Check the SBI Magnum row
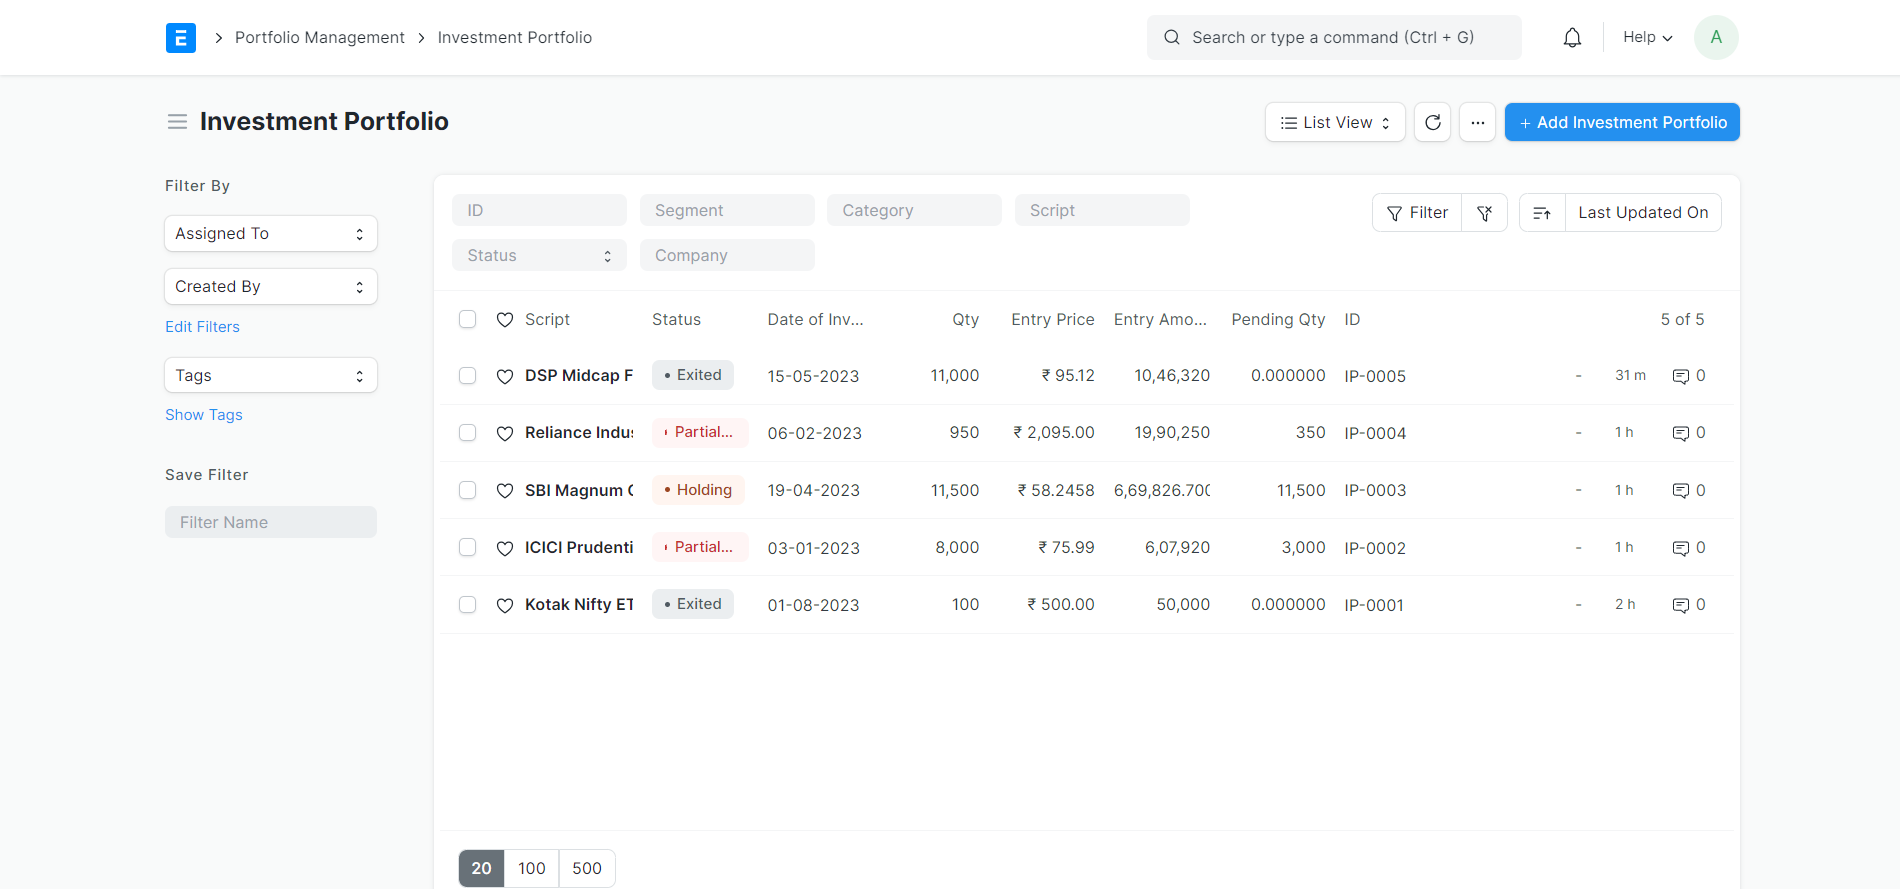This screenshot has height=889, width=1900. [x=467, y=490]
